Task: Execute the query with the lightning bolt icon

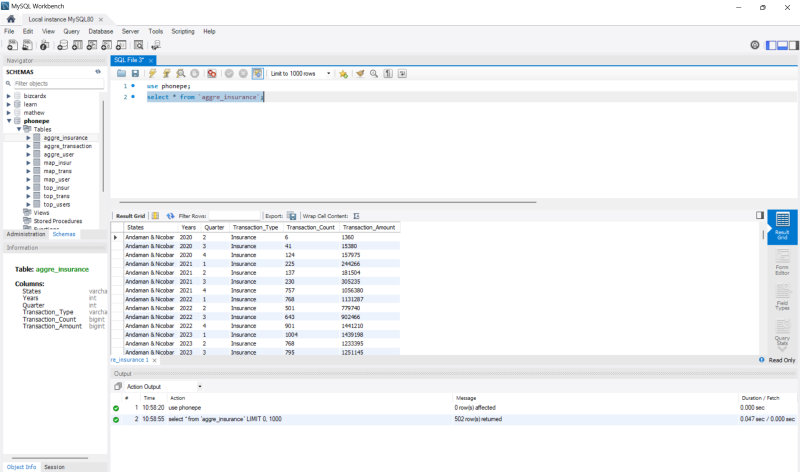Action: pos(153,73)
